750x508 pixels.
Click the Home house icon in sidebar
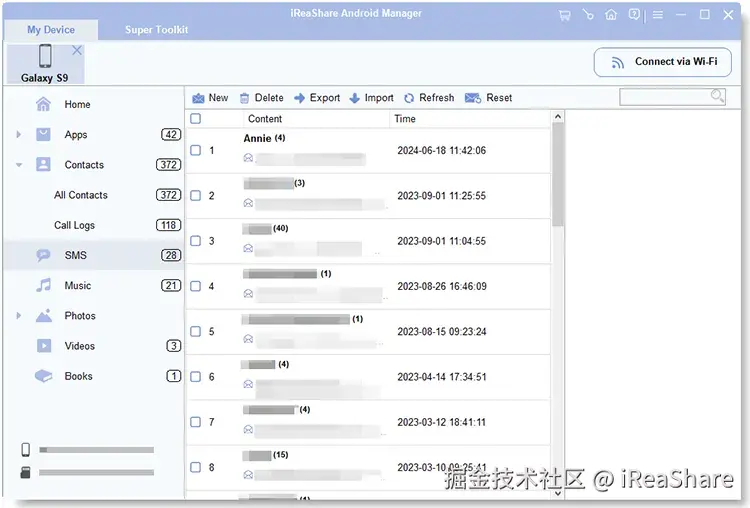(x=44, y=104)
